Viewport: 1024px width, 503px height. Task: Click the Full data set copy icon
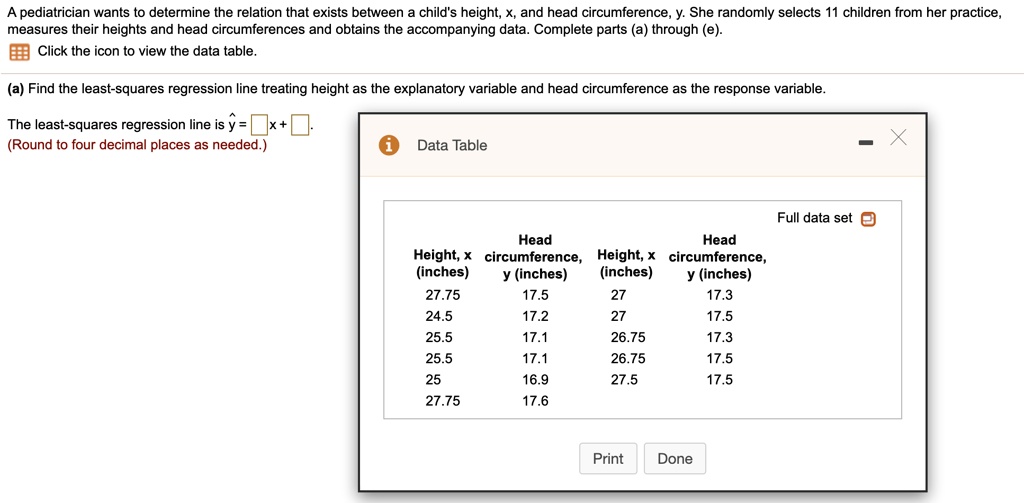click(868, 219)
